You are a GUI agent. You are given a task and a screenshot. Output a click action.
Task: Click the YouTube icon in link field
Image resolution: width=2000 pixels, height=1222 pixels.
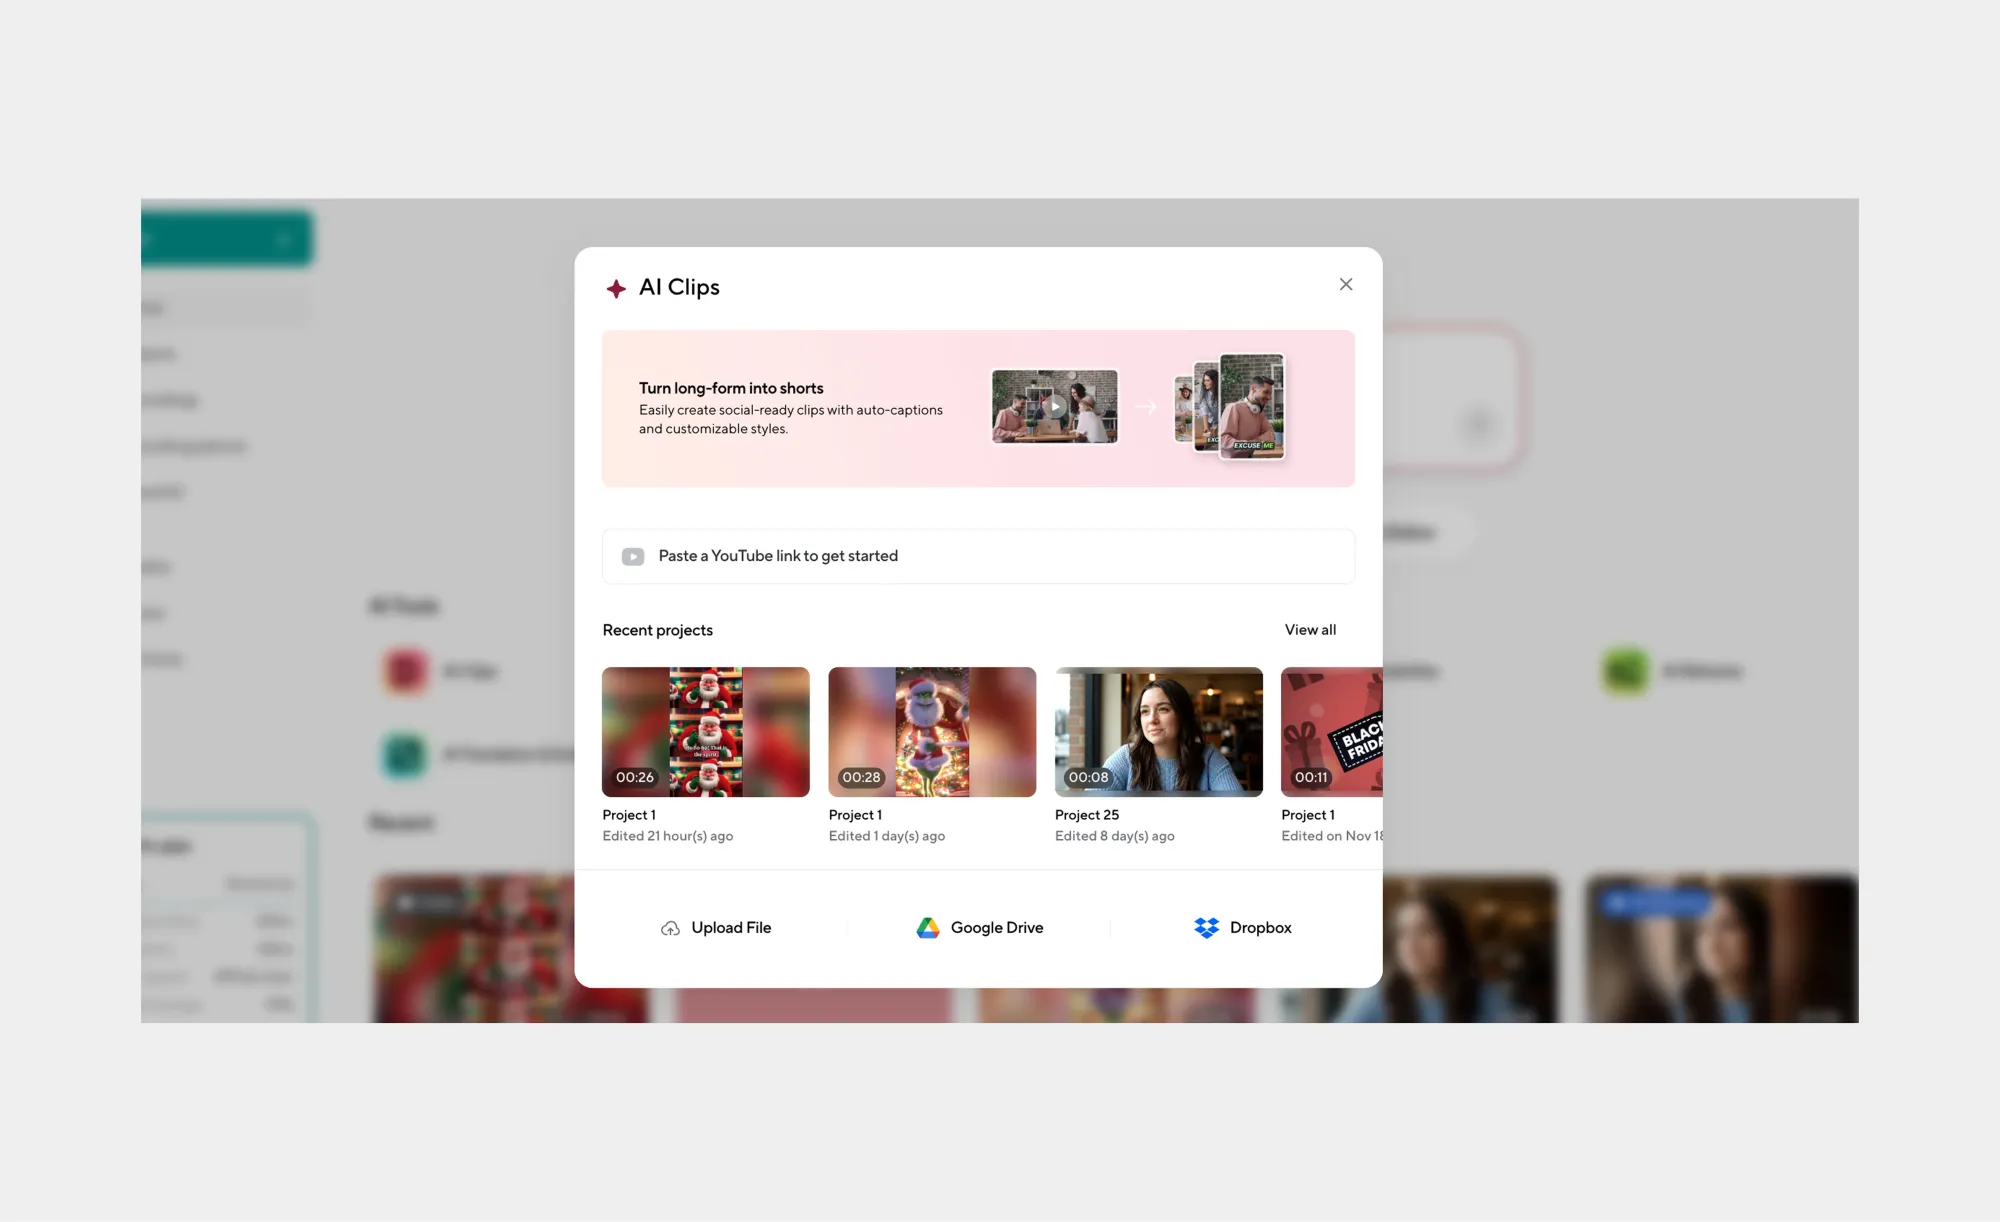pos(633,557)
